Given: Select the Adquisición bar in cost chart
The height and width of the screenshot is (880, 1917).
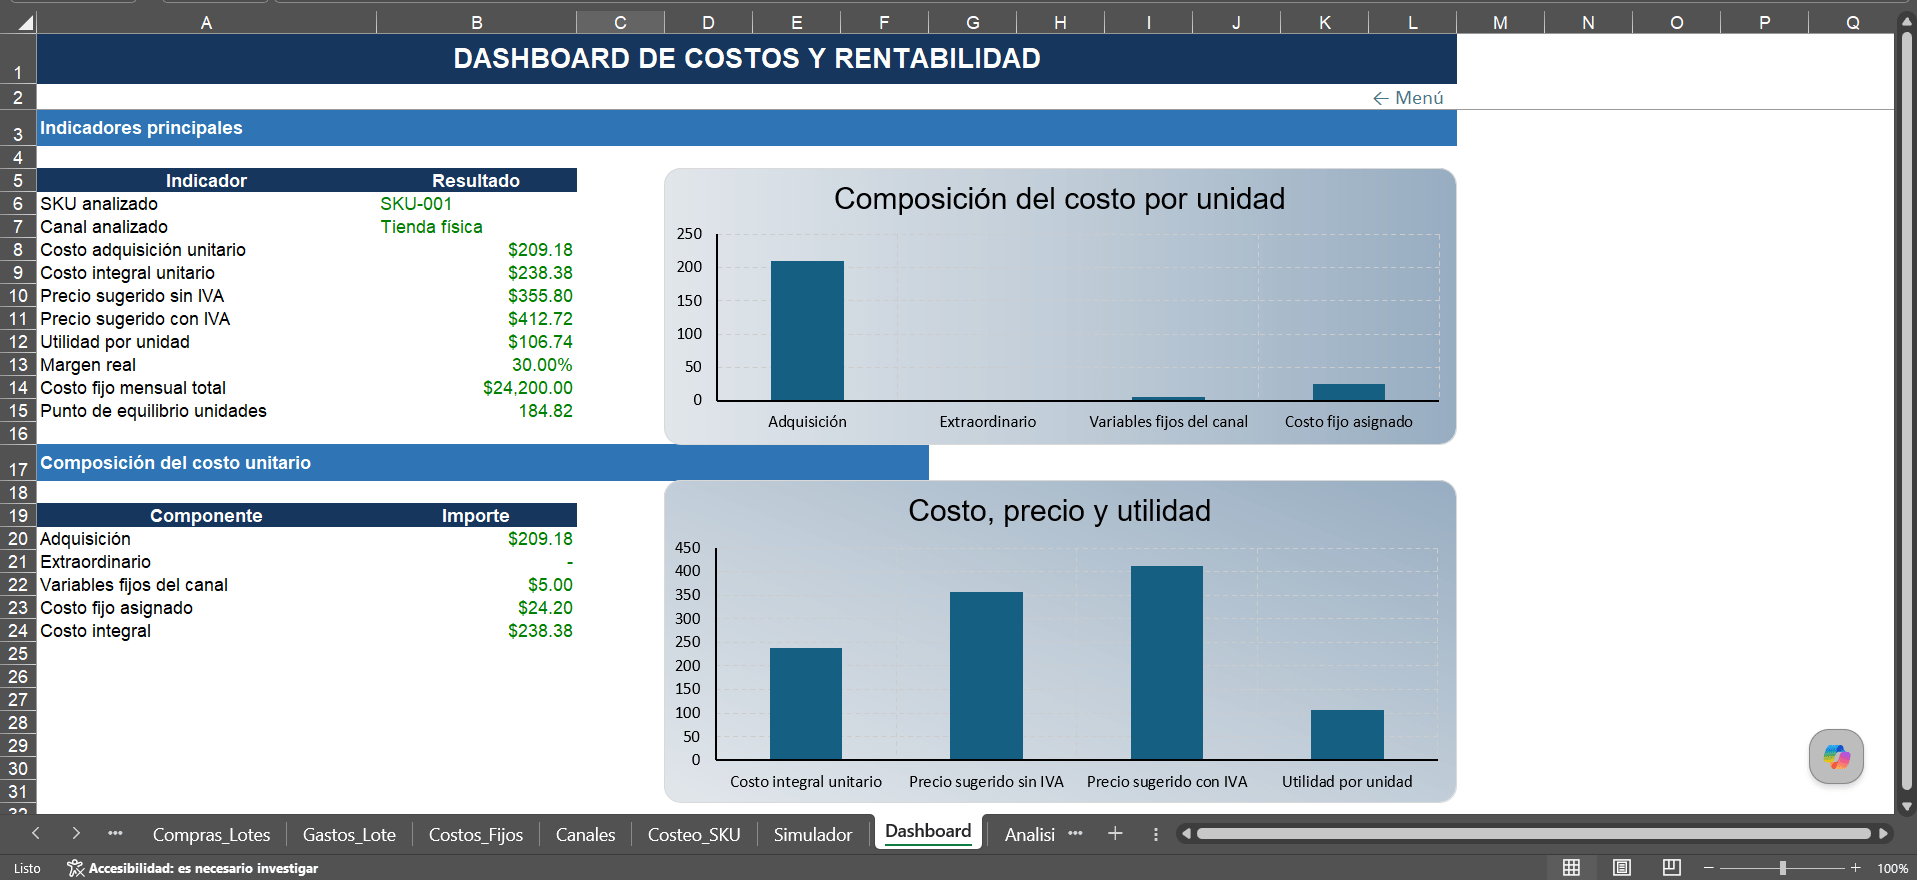Looking at the screenshot, I should coord(807,330).
